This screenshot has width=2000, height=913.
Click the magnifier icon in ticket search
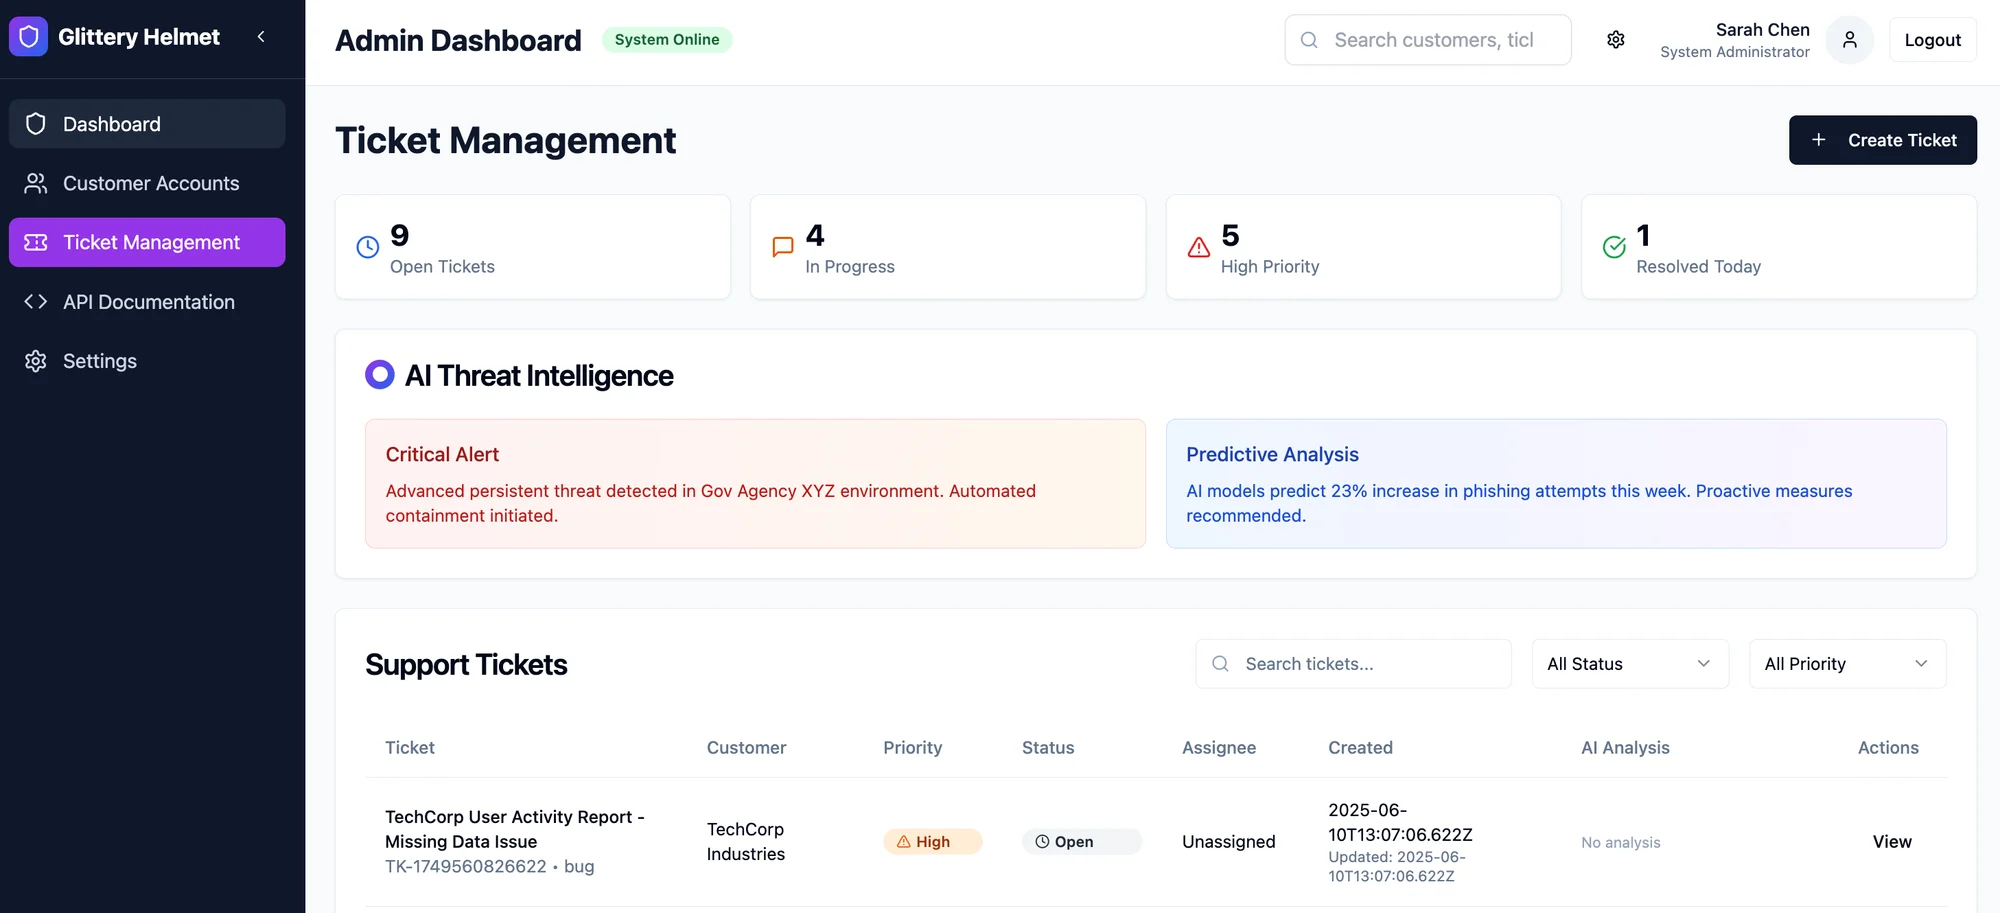point(1220,664)
